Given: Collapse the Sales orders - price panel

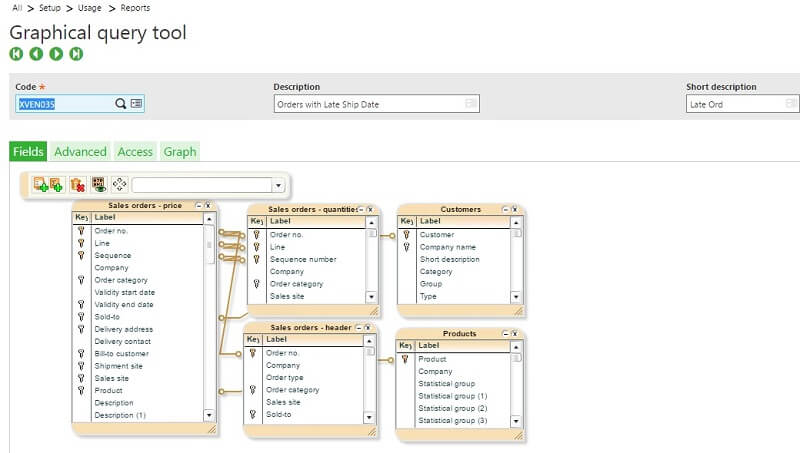Looking at the screenshot, I should pyautogui.click(x=199, y=206).
